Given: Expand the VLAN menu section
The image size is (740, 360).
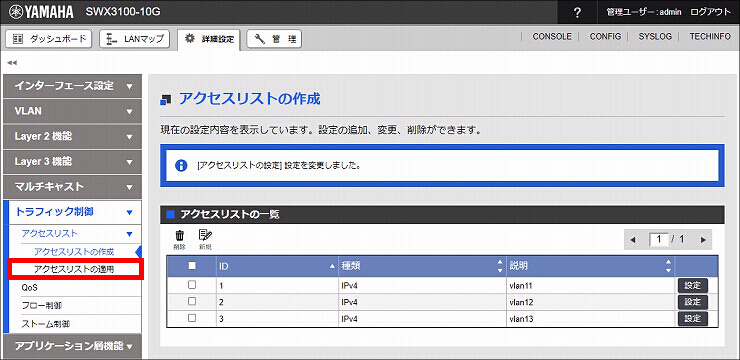Looking at the screenshot, I should click(72, 111).
